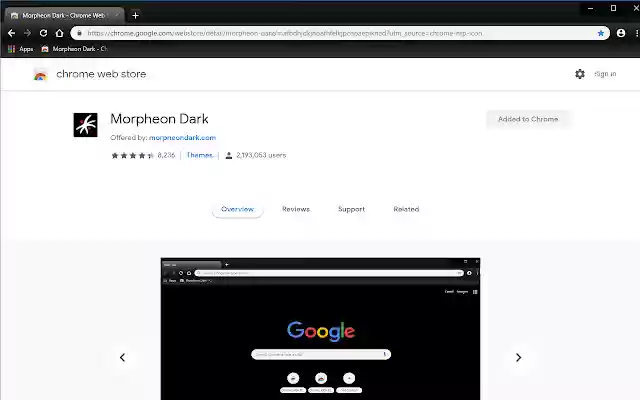Maximize the Chrome window
Viewport: 640px width, 400px height.
tap(613, 8)
